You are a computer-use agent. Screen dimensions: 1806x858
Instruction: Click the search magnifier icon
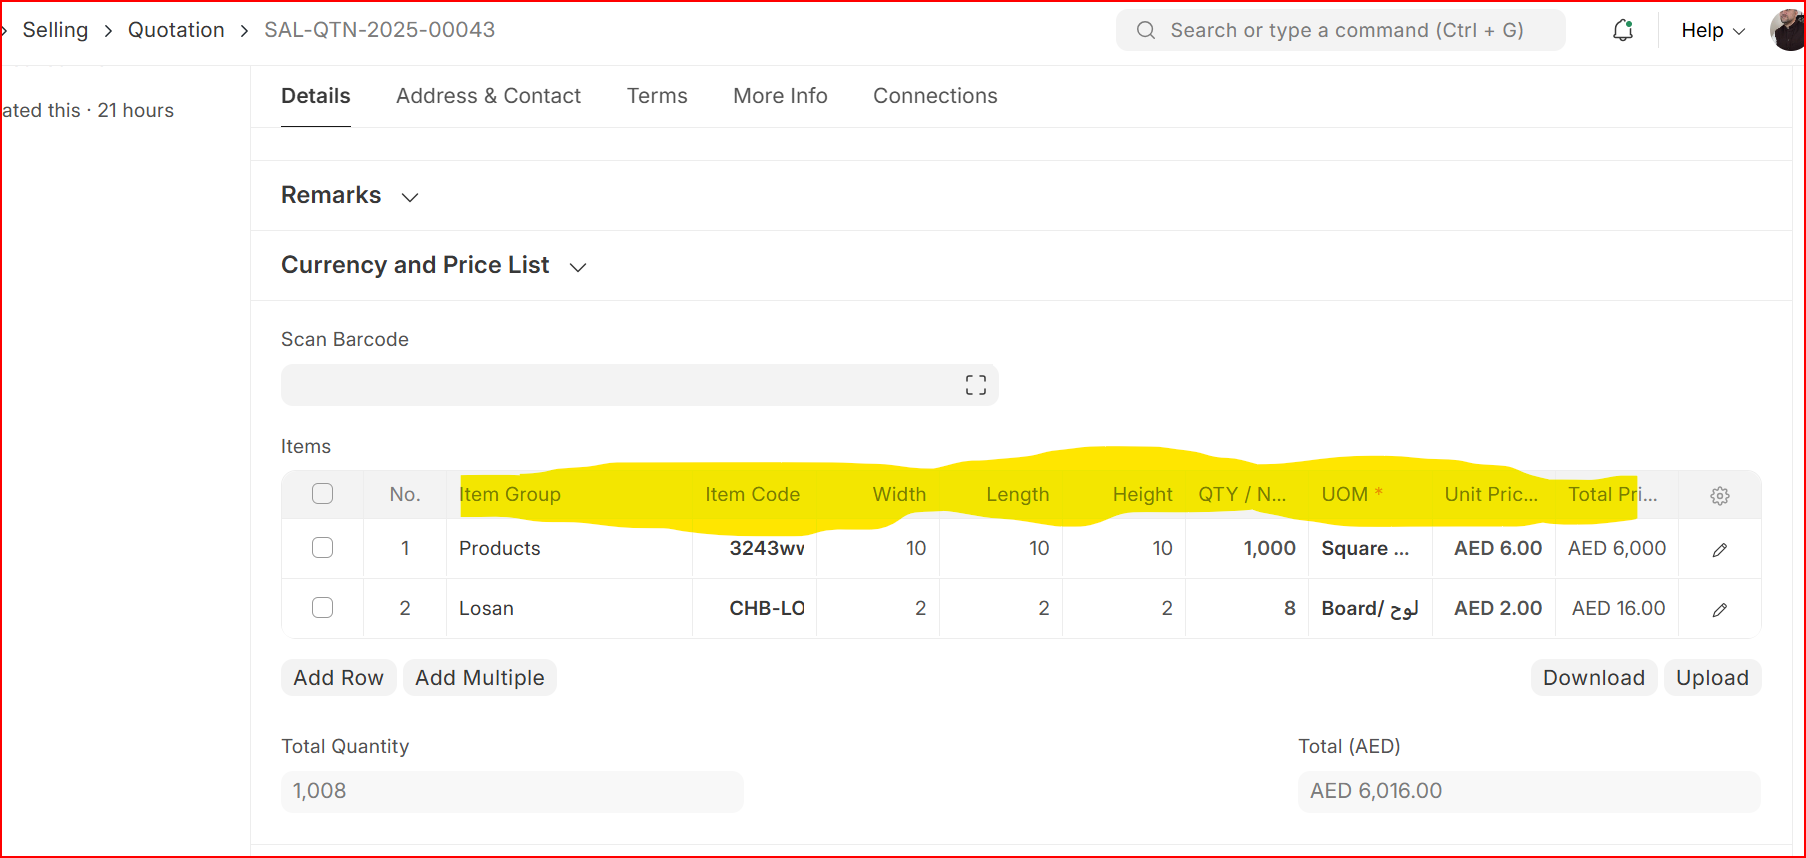tap(1146, 31)
